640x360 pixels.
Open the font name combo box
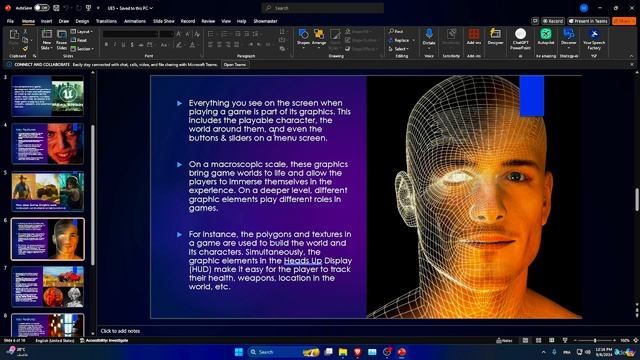pyautogui.click(x=130, y=34)
